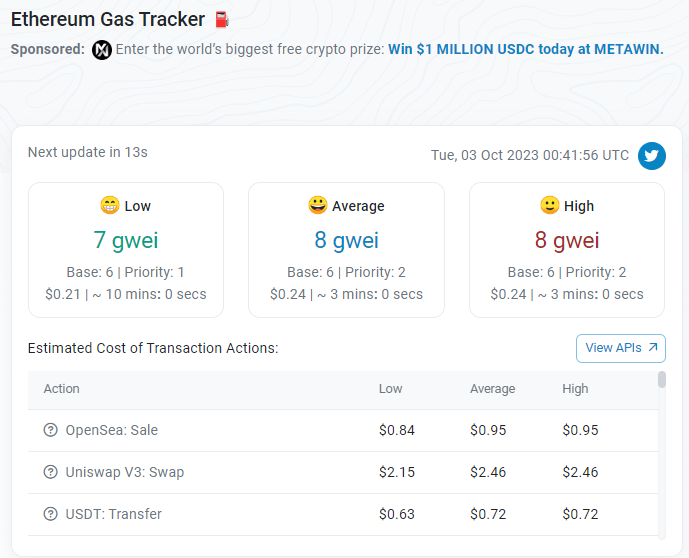Click the grinning emoji on Low card
The width and height of the screenshot is (689, 558).
pos(110,205)
